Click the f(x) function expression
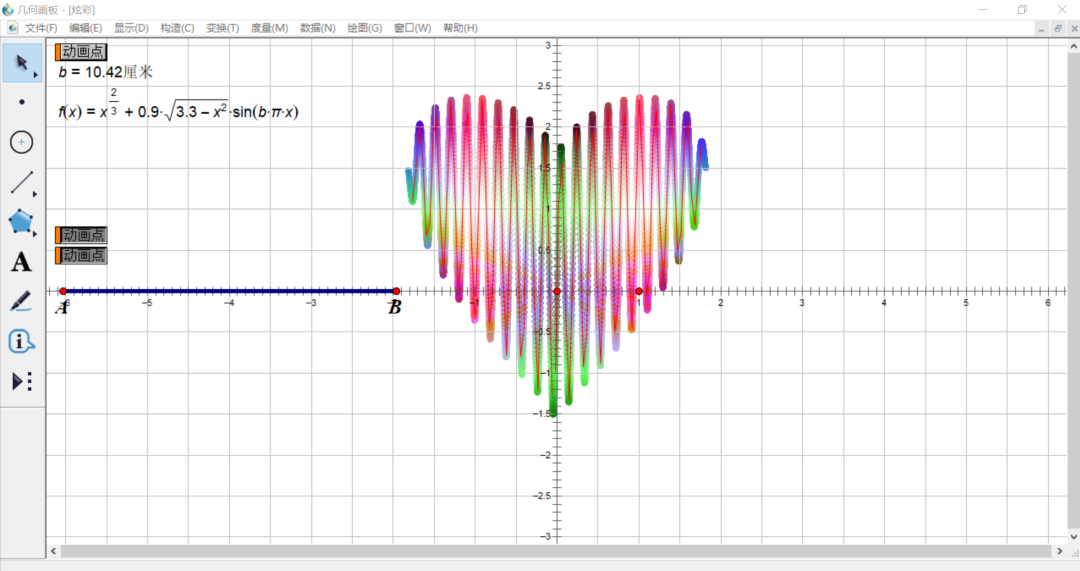This screenshot has height=571, width=1080. [178, 112]
